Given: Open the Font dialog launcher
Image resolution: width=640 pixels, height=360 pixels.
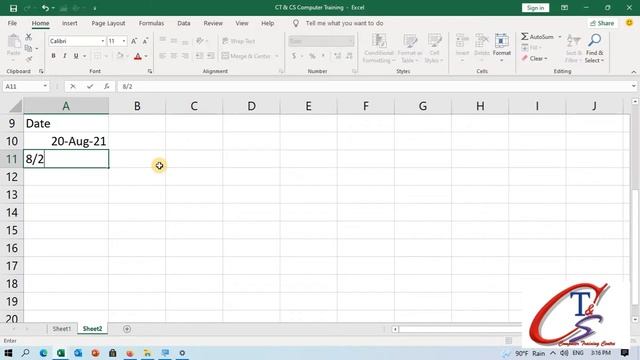Looking at the screenshot, I should click(x=150, y=71).
